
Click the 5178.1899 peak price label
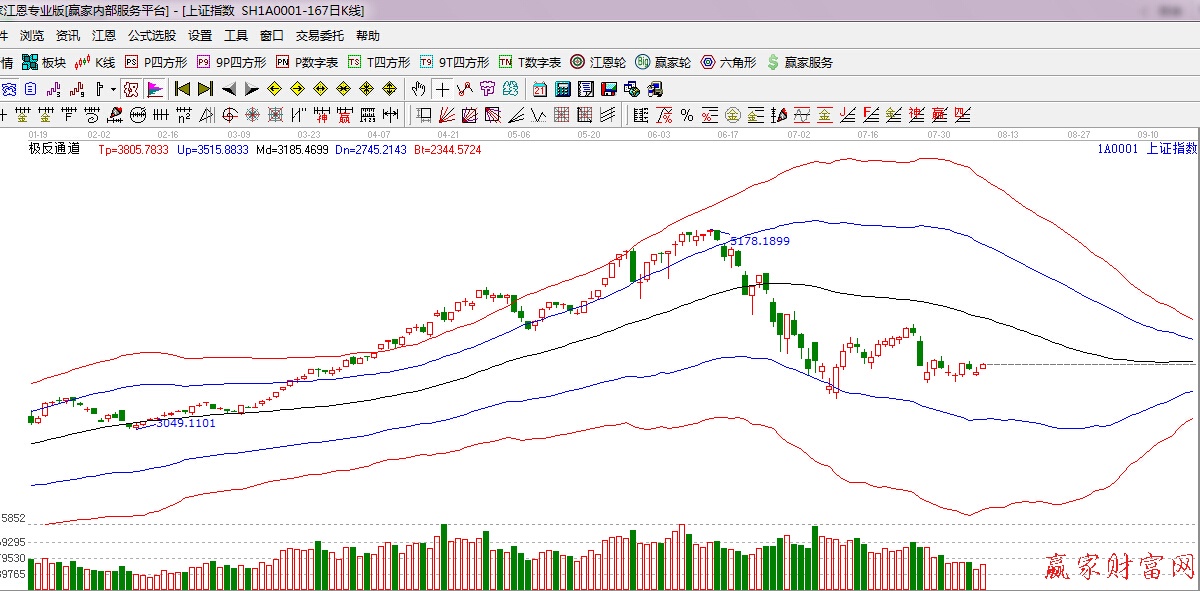760,242
